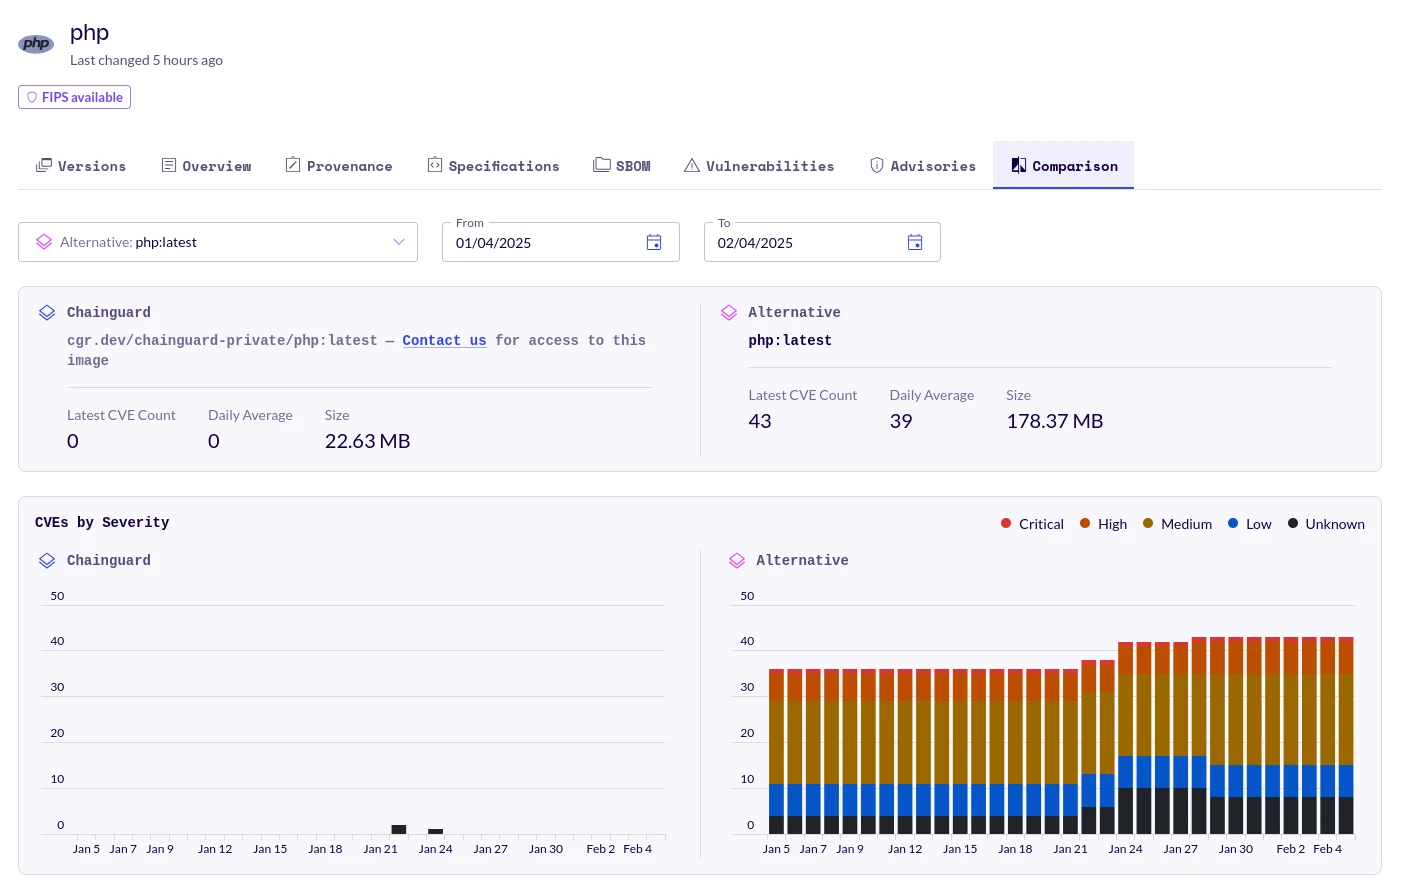Switch to the Overview tab
The width and height of the screenshot is (1404, 895).
pos(206,165)
